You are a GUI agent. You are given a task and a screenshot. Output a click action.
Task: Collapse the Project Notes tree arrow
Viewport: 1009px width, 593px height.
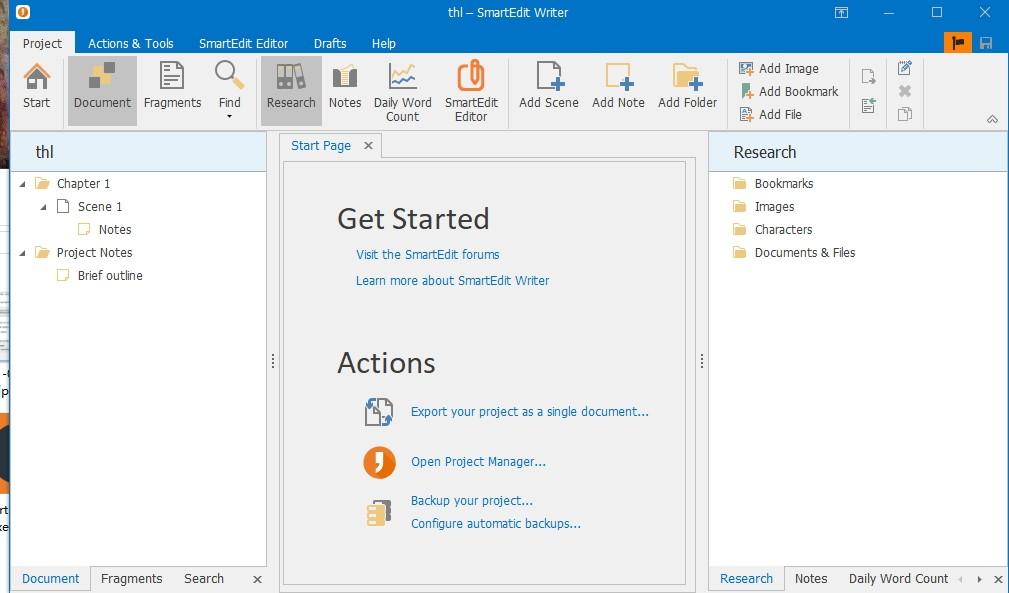point(23,253)
